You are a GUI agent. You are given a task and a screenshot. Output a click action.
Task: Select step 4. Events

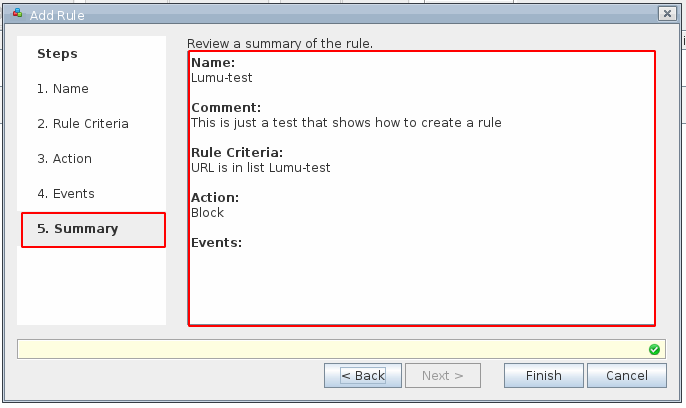pyautogui.click(x=66, y=194)
